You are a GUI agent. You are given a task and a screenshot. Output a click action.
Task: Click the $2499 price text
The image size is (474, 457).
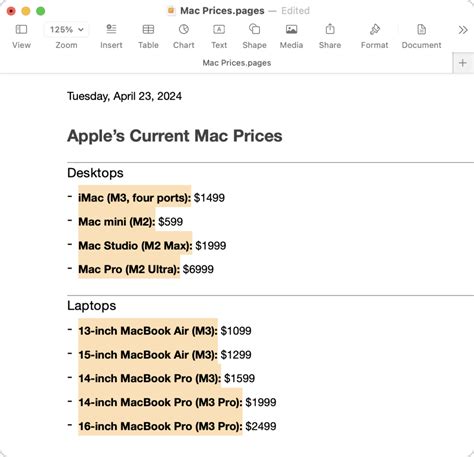pyautogui.click(x=261, y=426)
